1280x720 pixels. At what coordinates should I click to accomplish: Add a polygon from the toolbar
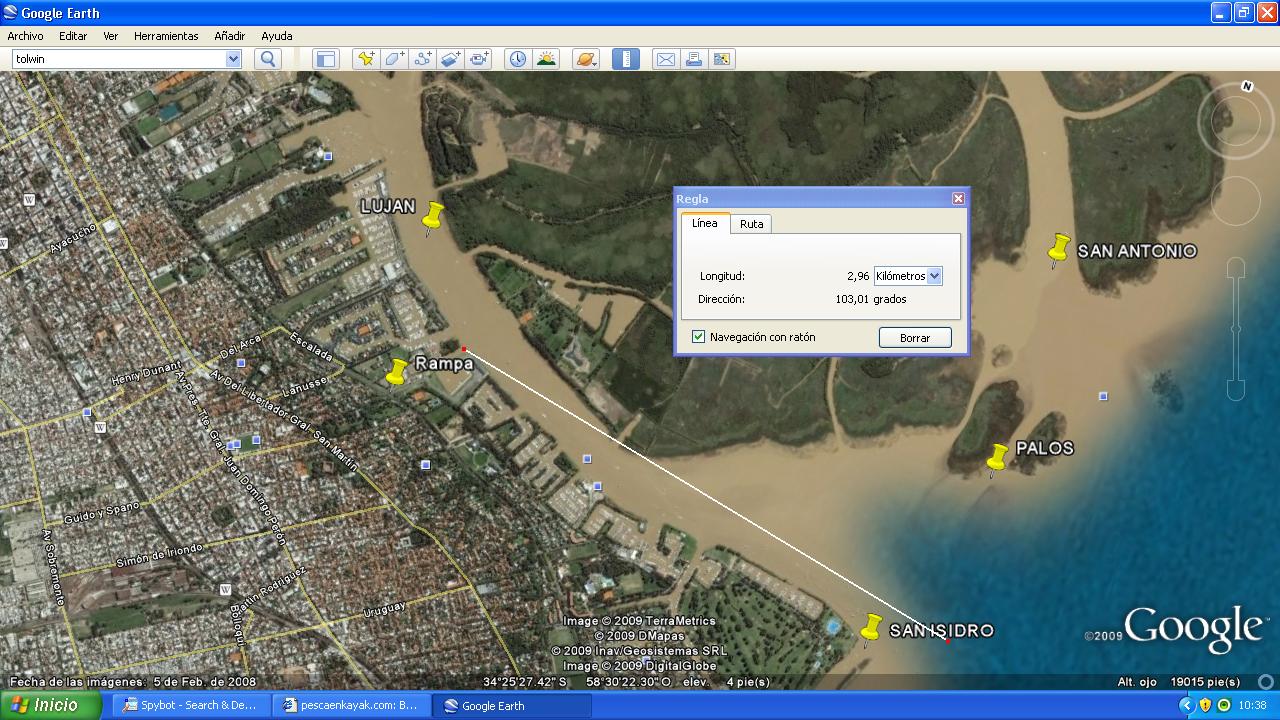tap(394, 59)
